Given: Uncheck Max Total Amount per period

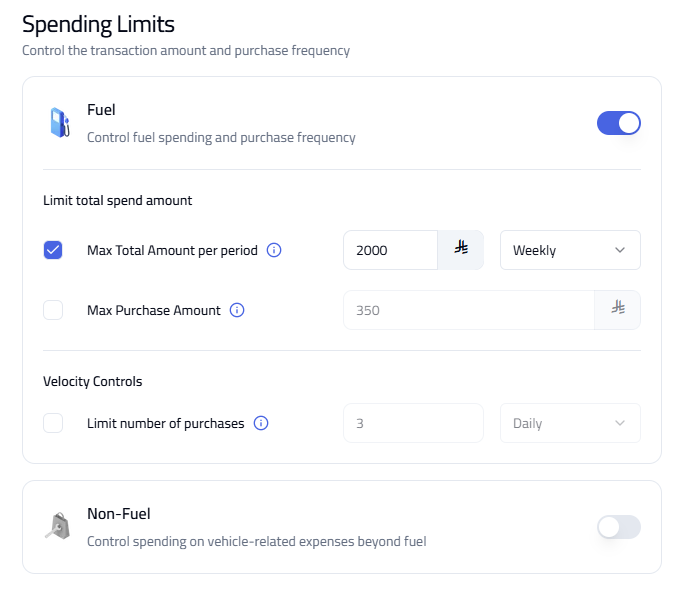Looking at the screenshot, I should coord(53,250).
